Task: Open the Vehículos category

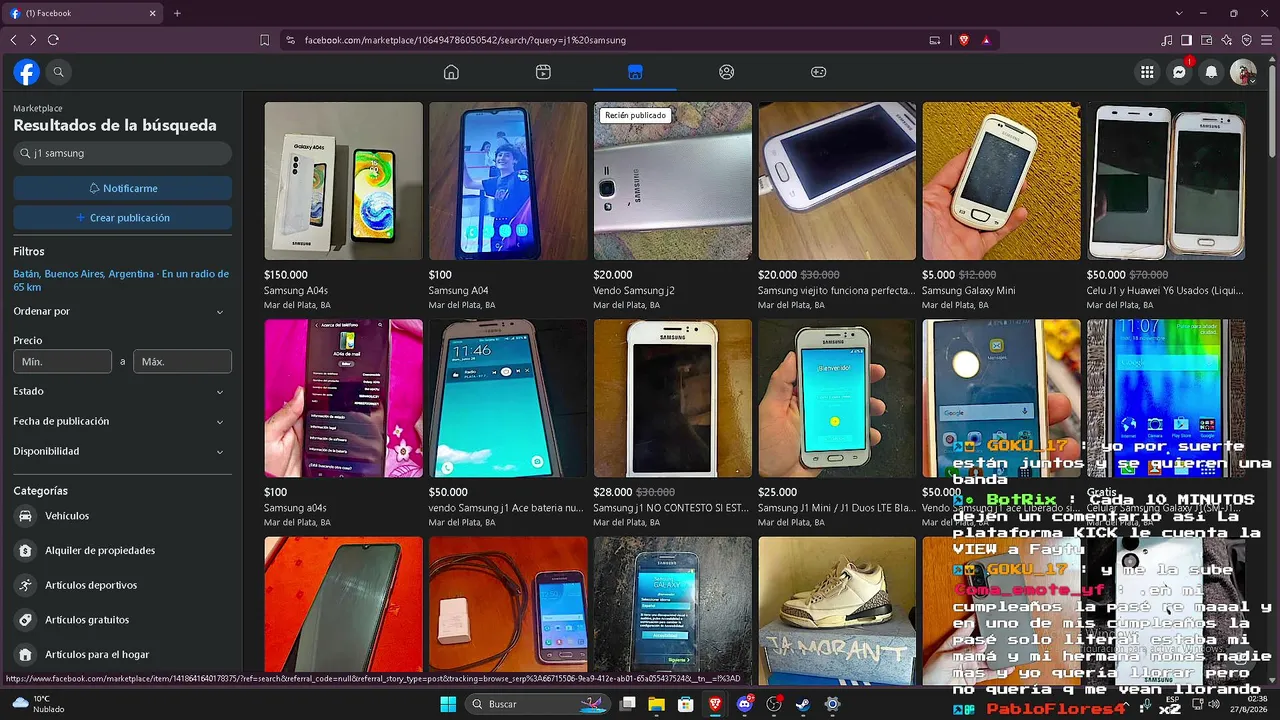Action: 122,516
